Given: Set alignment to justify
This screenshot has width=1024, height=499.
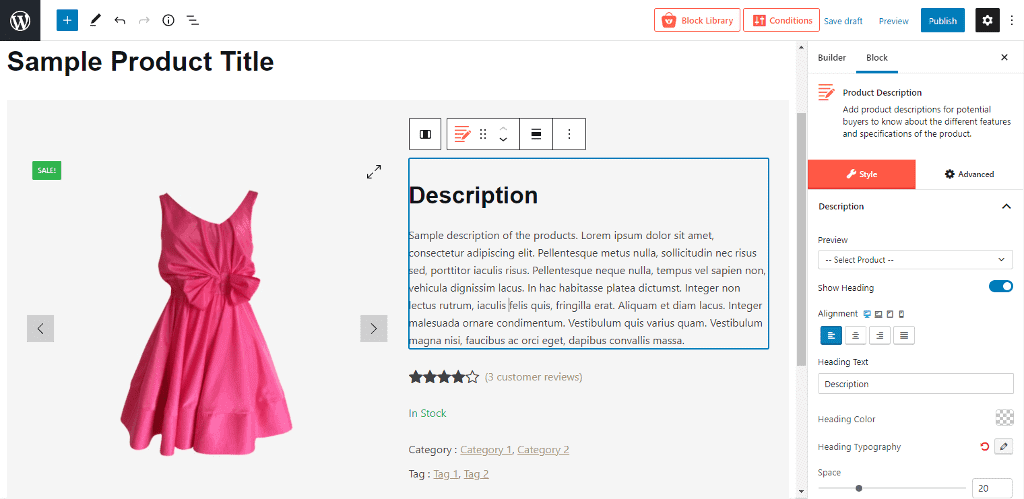Looking at the screenshot, I should click(x=904, y=336).
